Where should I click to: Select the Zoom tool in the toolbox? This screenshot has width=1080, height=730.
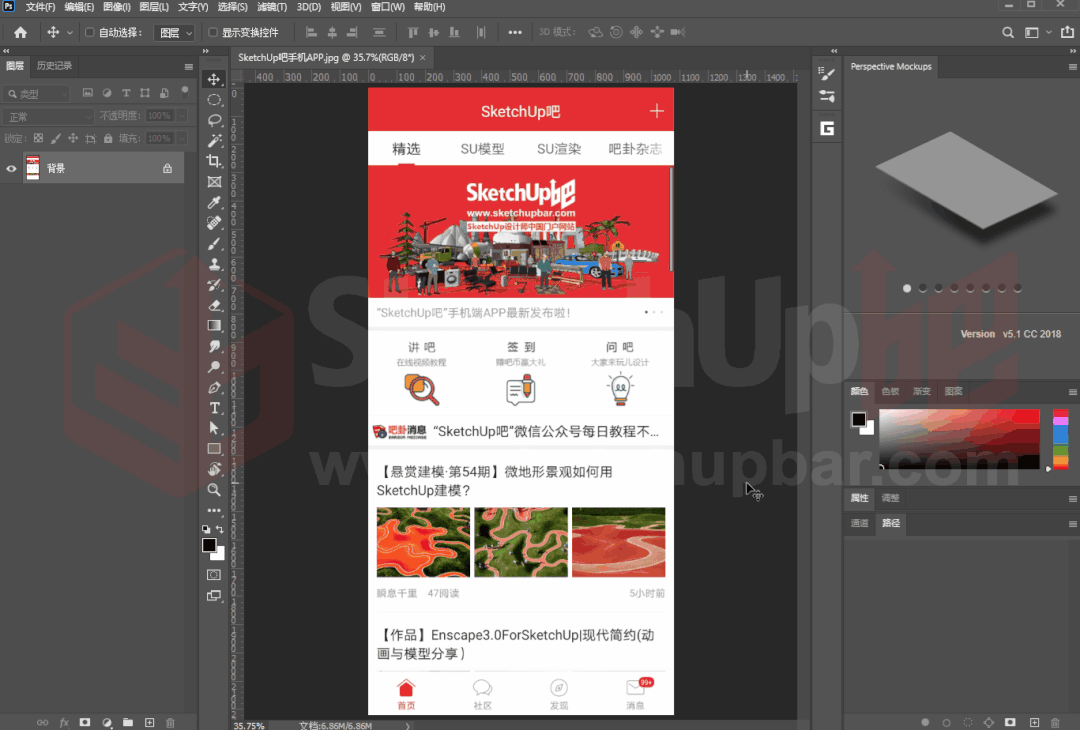(x=214, y=490)
